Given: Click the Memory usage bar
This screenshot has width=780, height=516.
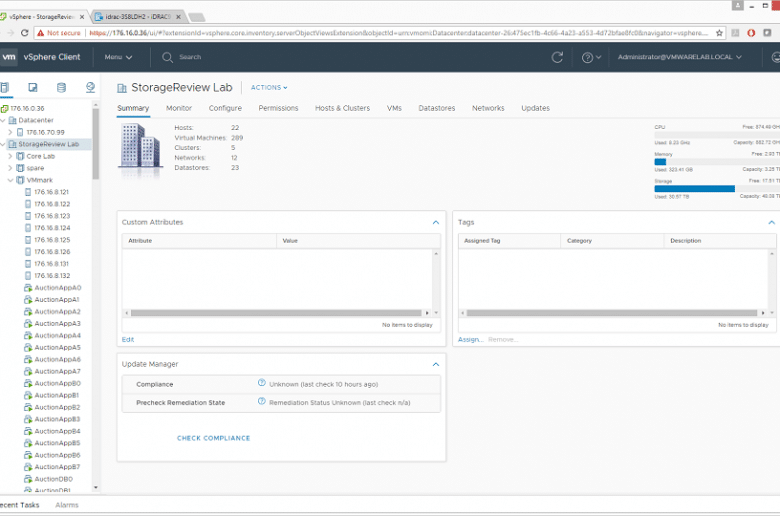Looking at the screenshot, I should click(x=717, y=162).
